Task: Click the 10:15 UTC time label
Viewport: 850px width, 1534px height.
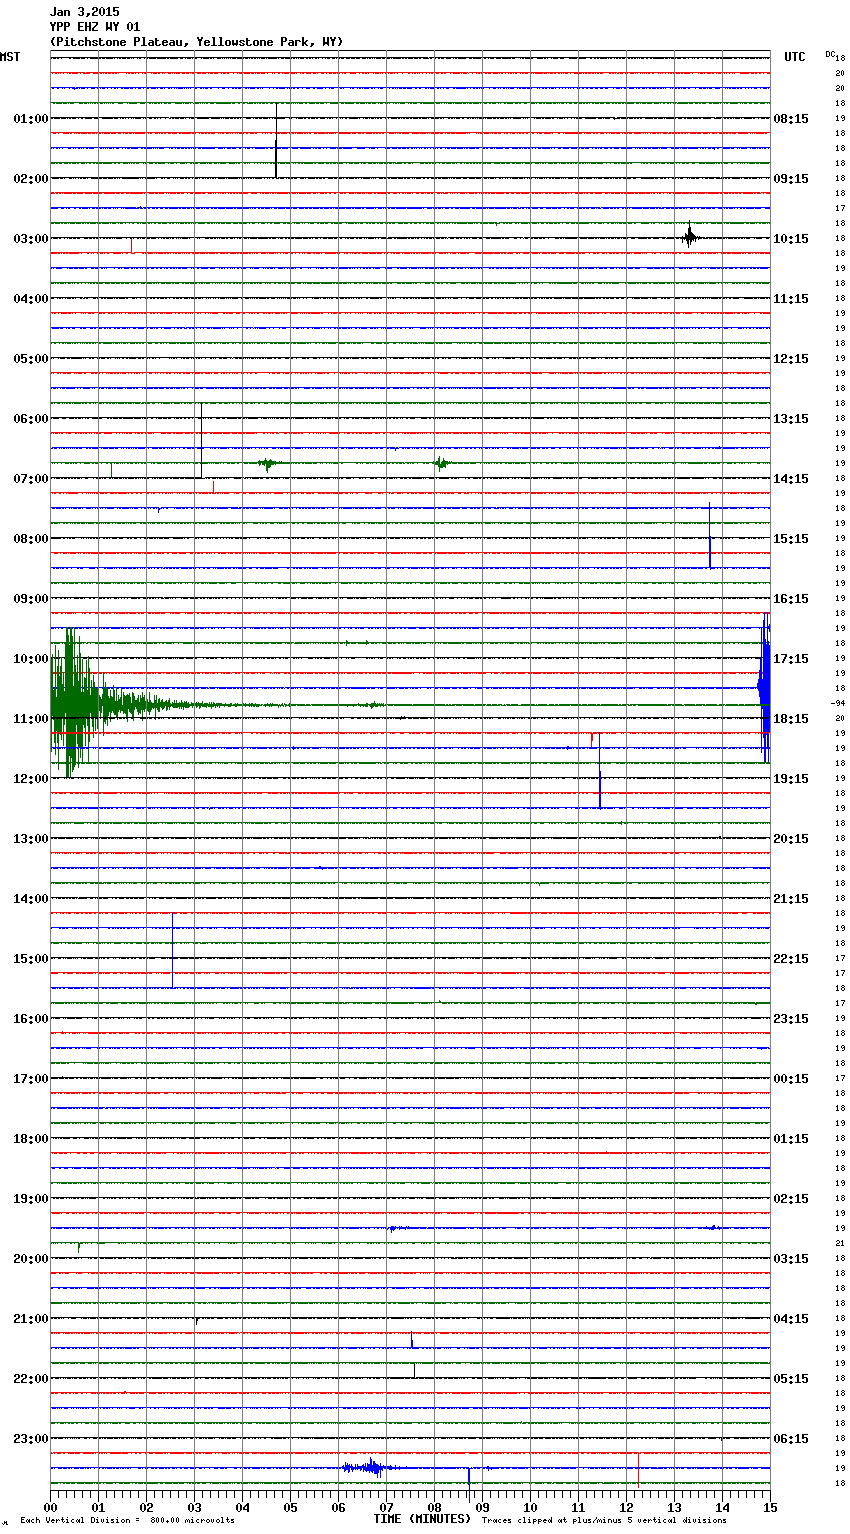Action: [x=791, y=239]
